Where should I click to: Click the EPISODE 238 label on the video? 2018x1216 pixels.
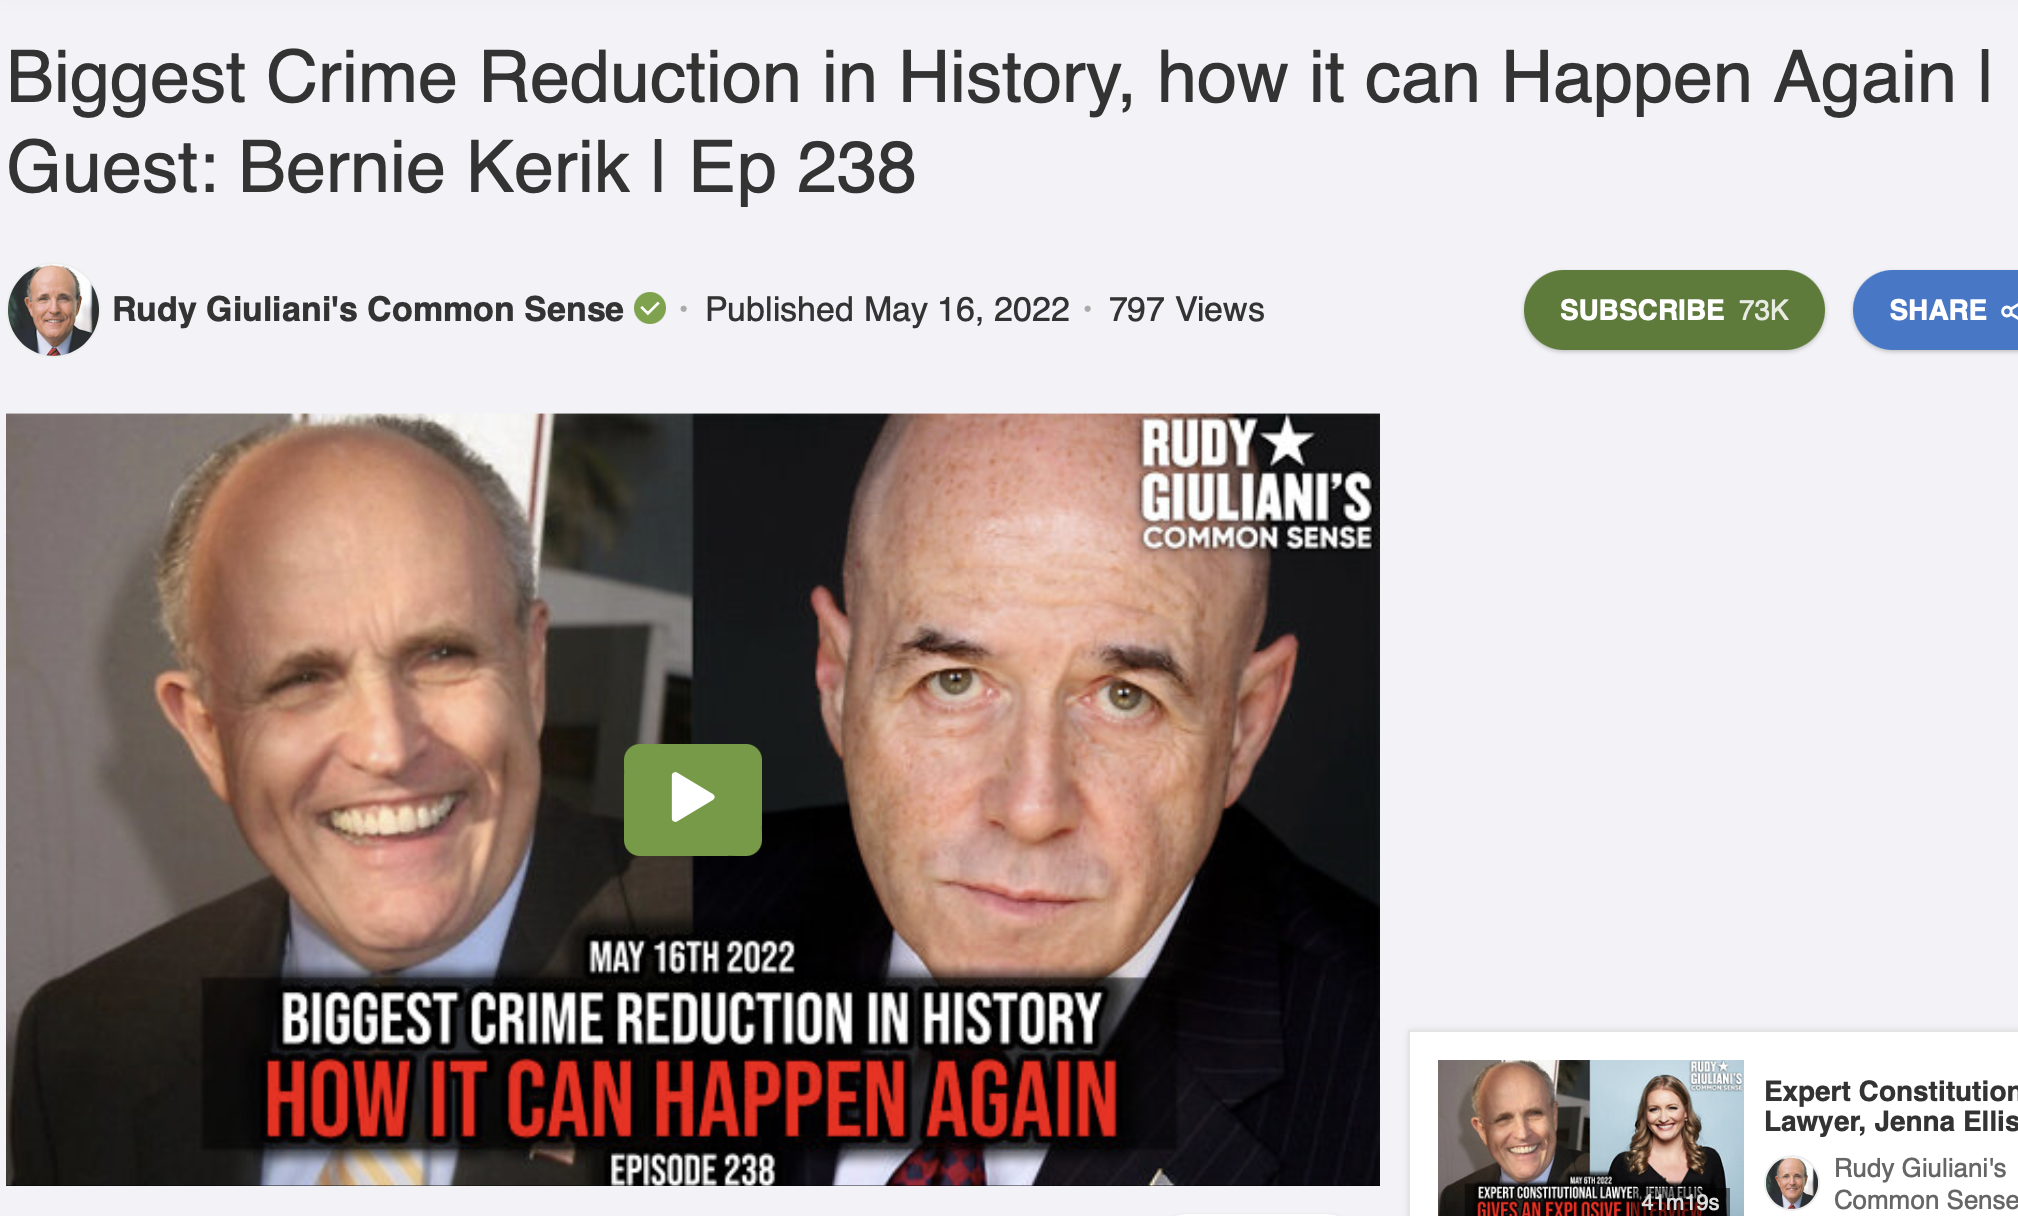[692, 1169]
